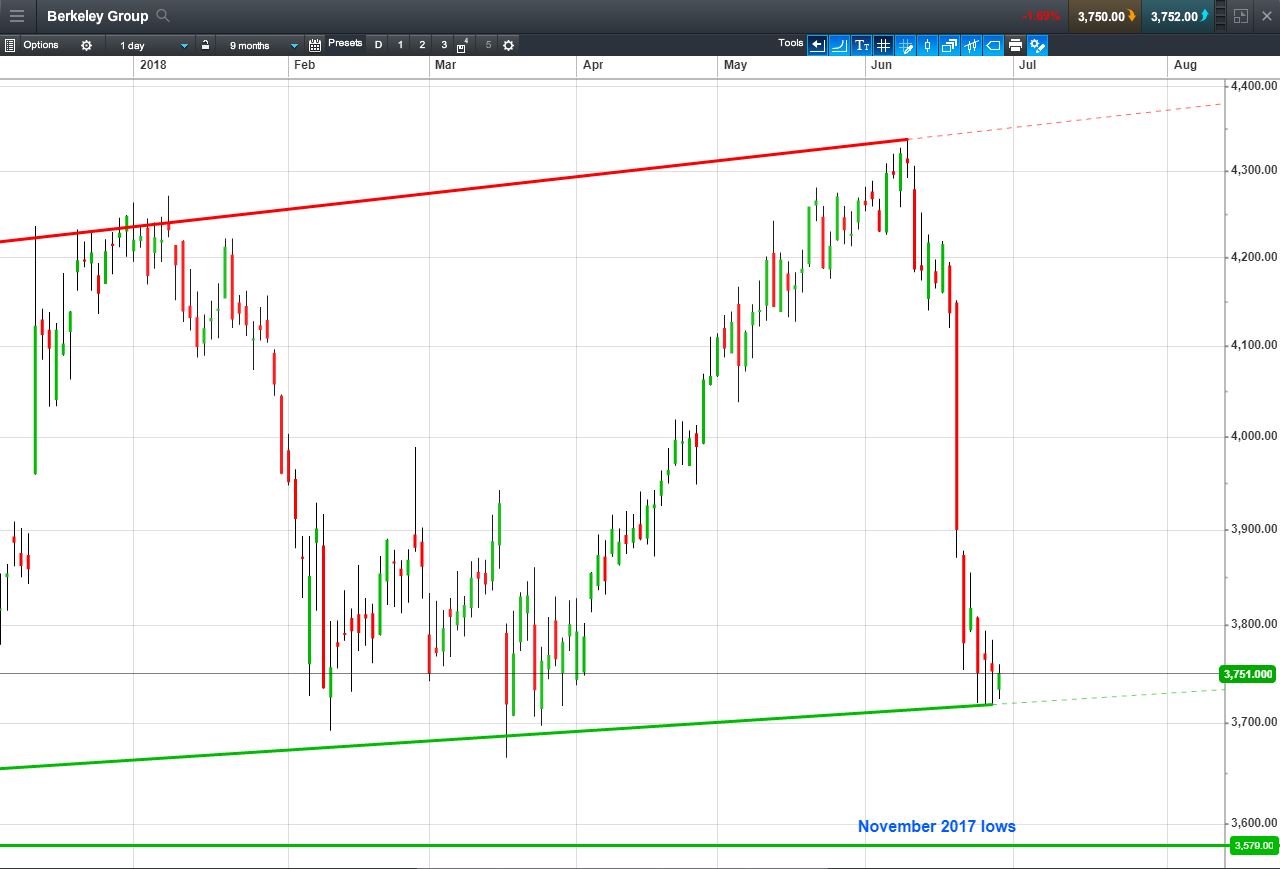Print the chart
This screenshot has height=869, width=1280.
pyautogui.click(x=1015, y=45)
